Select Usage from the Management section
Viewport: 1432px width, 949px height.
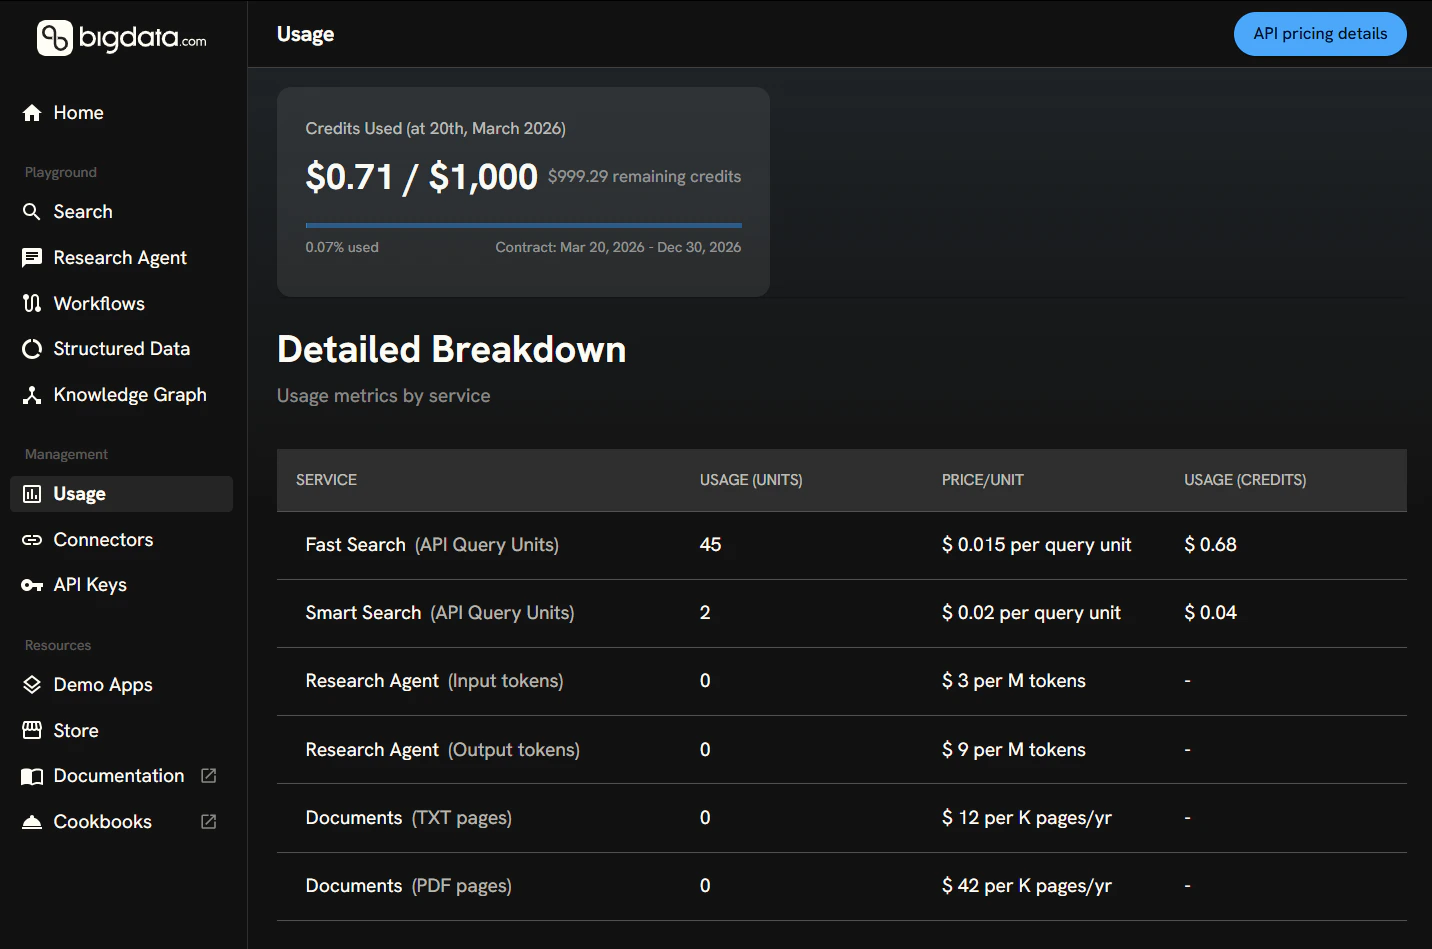click(x=79, y=493)
